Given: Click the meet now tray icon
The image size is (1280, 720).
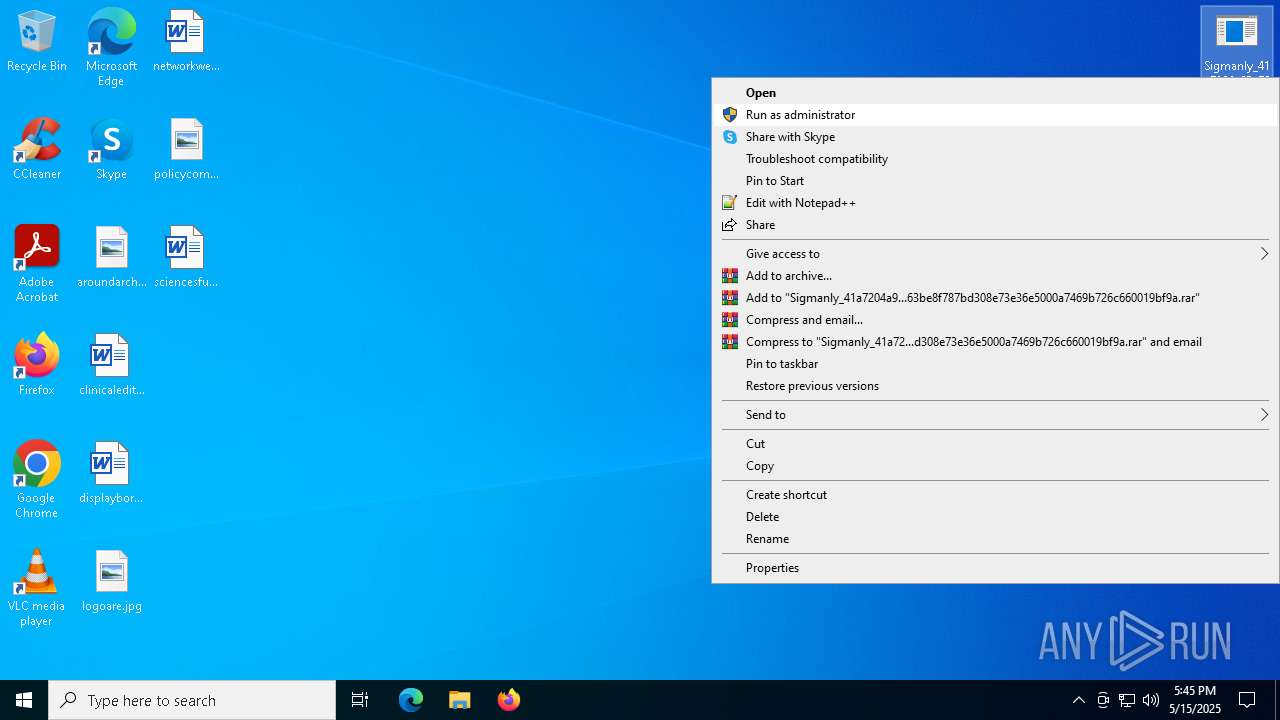Looking at the screenshot, I should point(1103,700).
